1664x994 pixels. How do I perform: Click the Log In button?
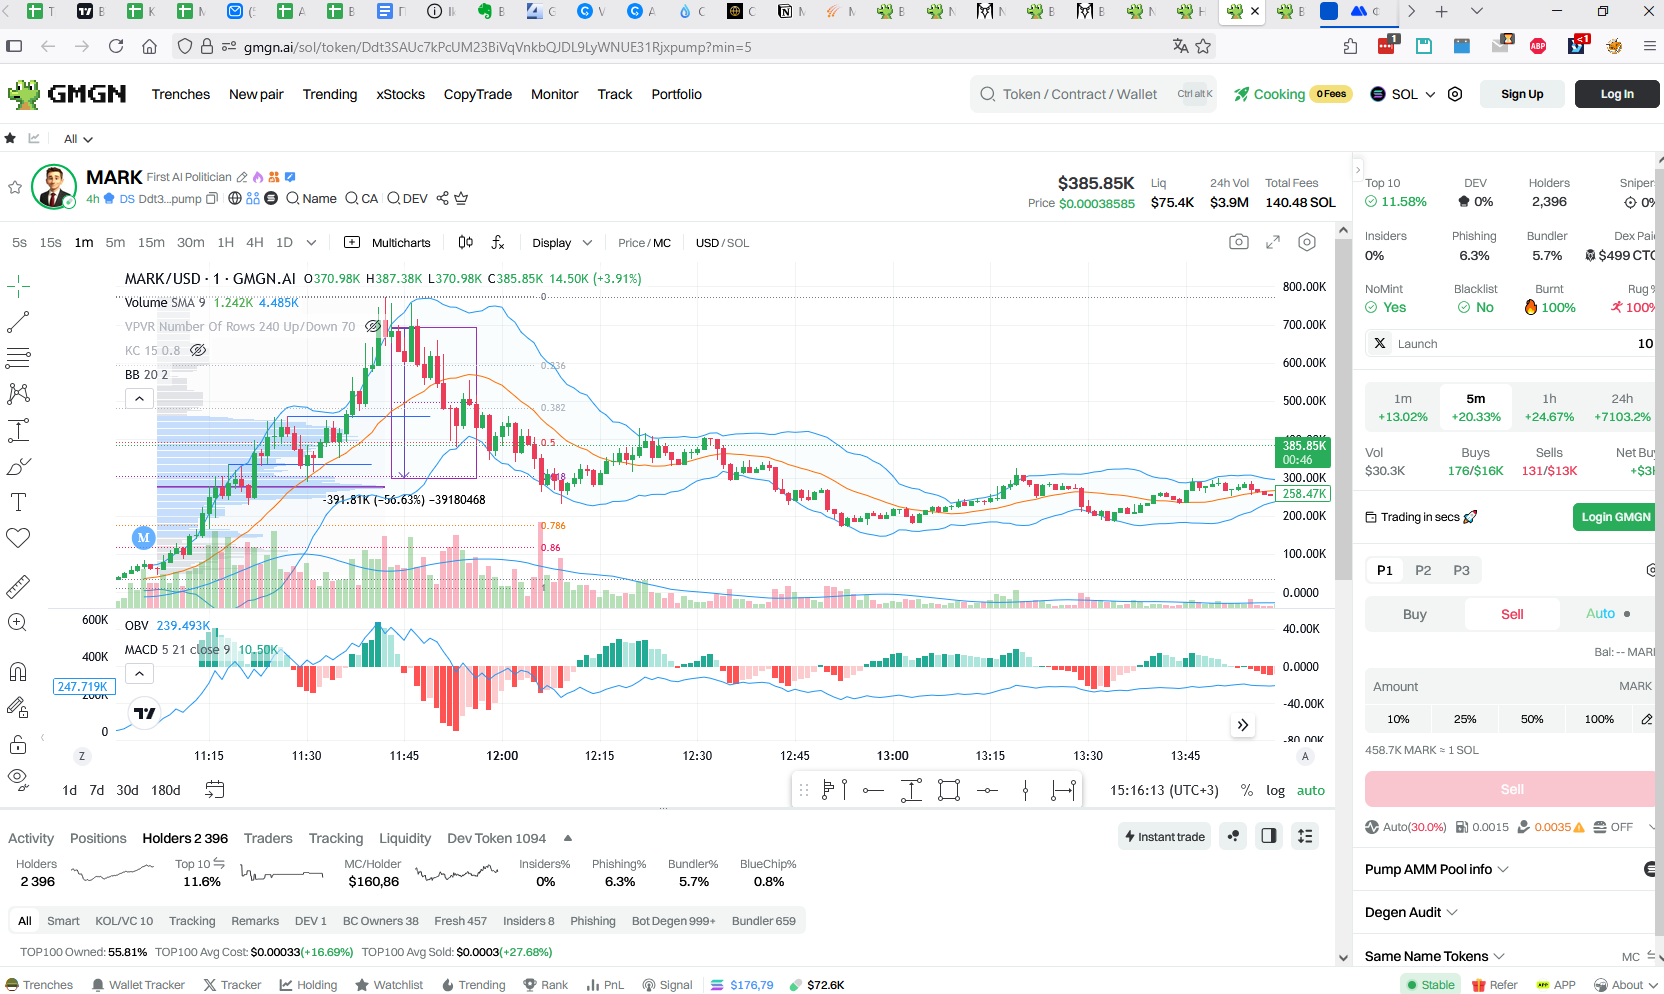click(x=1617, y=94)
